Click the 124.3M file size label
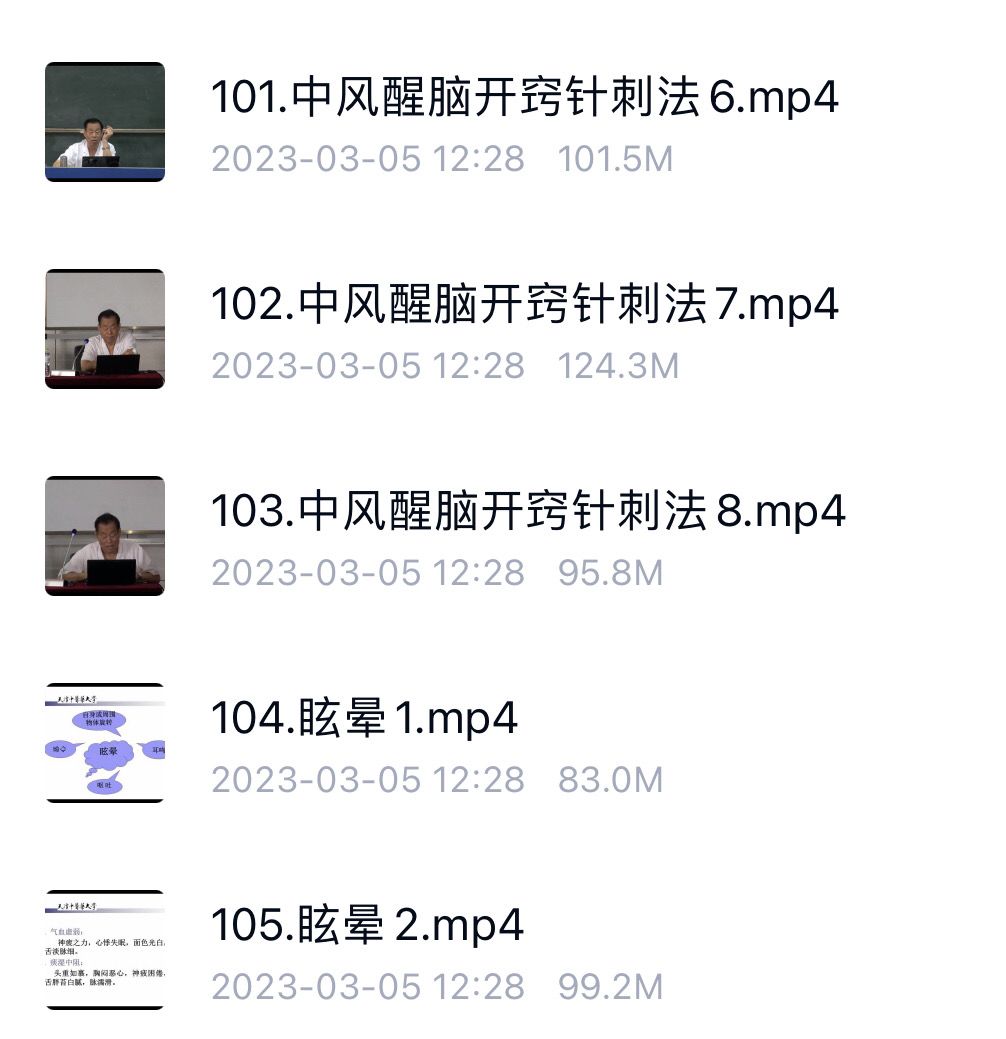 tap(618, 366)
